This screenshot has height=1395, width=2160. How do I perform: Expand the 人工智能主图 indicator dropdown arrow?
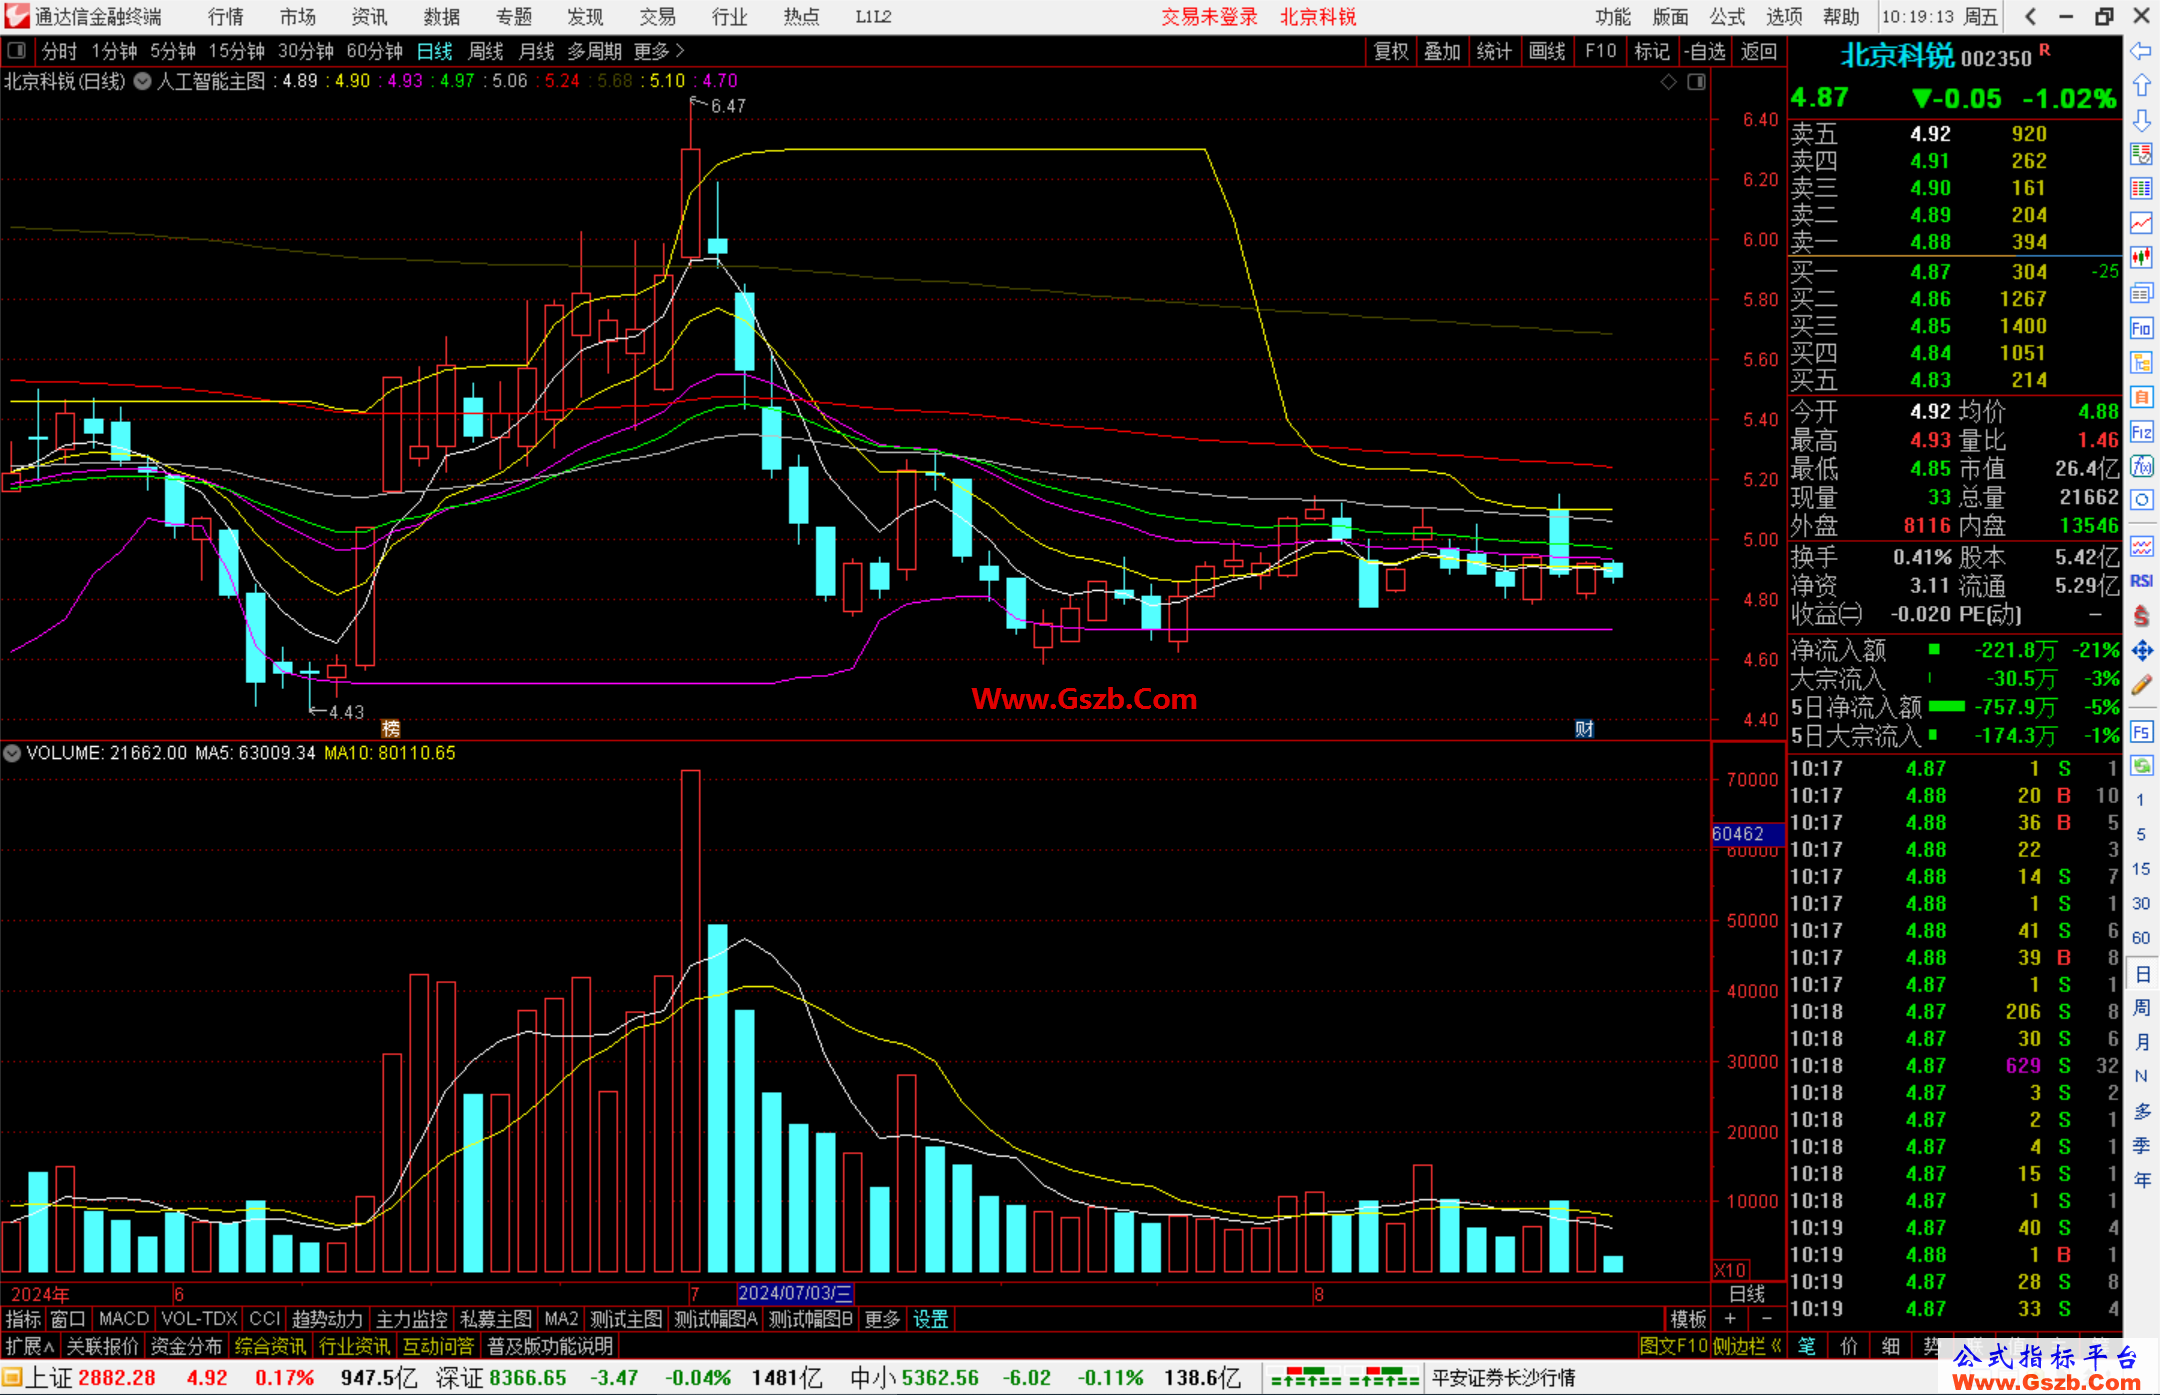pyautogui.click(x=143, y=82)
